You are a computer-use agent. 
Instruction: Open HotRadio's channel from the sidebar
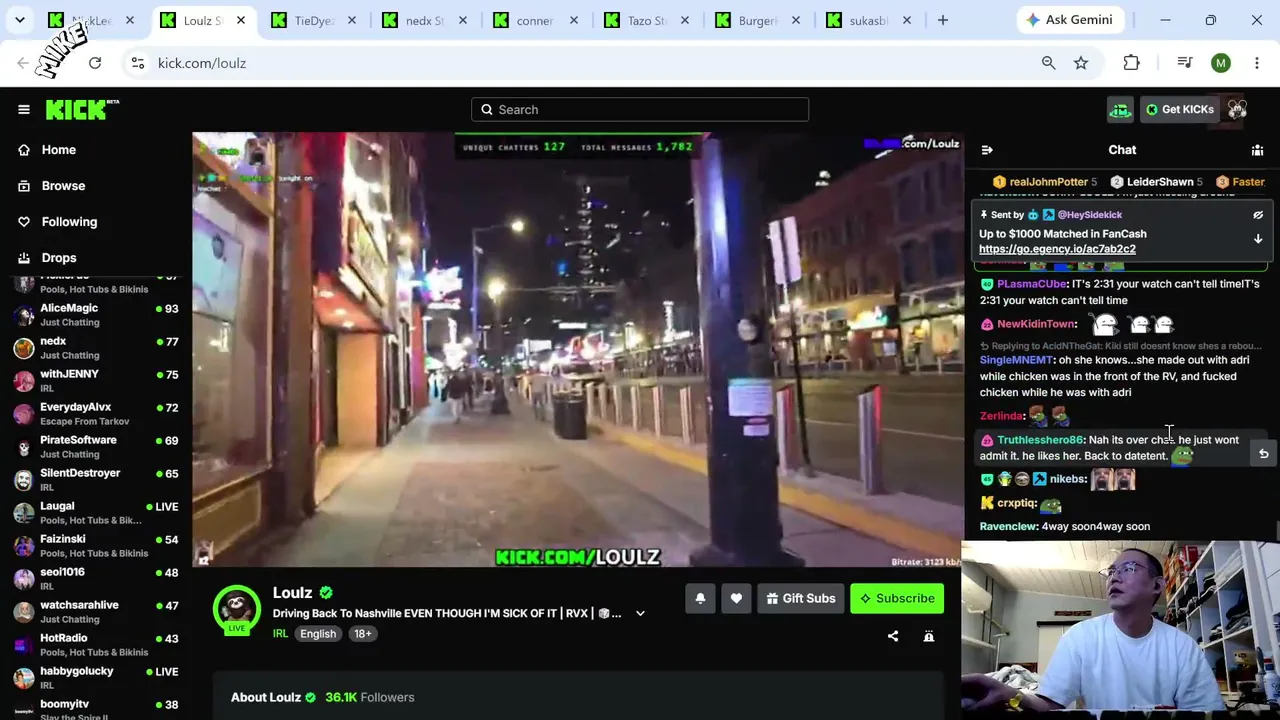(x=96, y=645)
